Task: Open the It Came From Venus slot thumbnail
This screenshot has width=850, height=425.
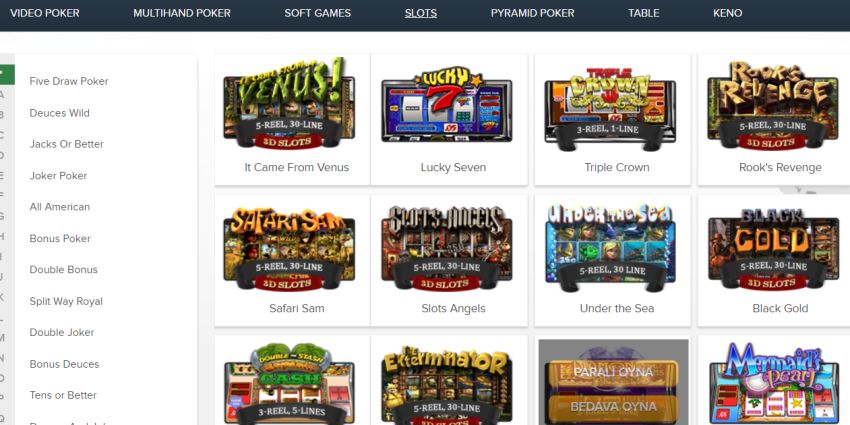Action: coord(289,103)
